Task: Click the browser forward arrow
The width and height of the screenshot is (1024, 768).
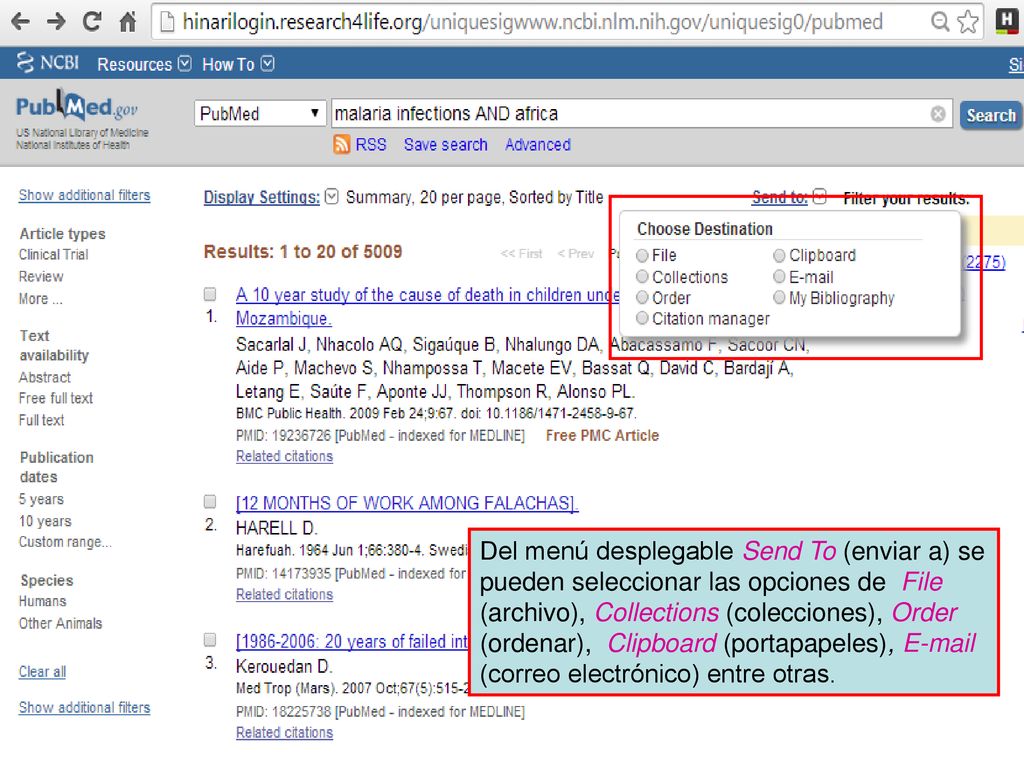Action: pos(56,22)
